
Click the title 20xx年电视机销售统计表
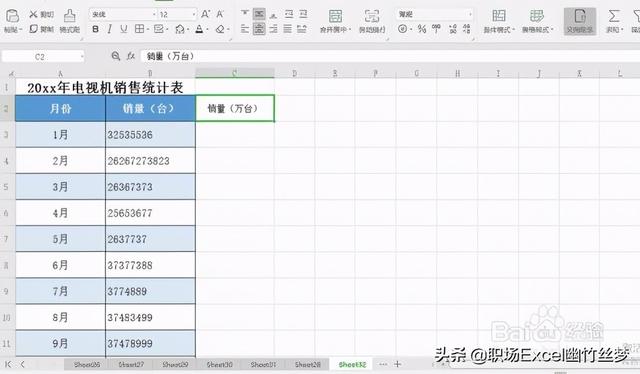105,87
